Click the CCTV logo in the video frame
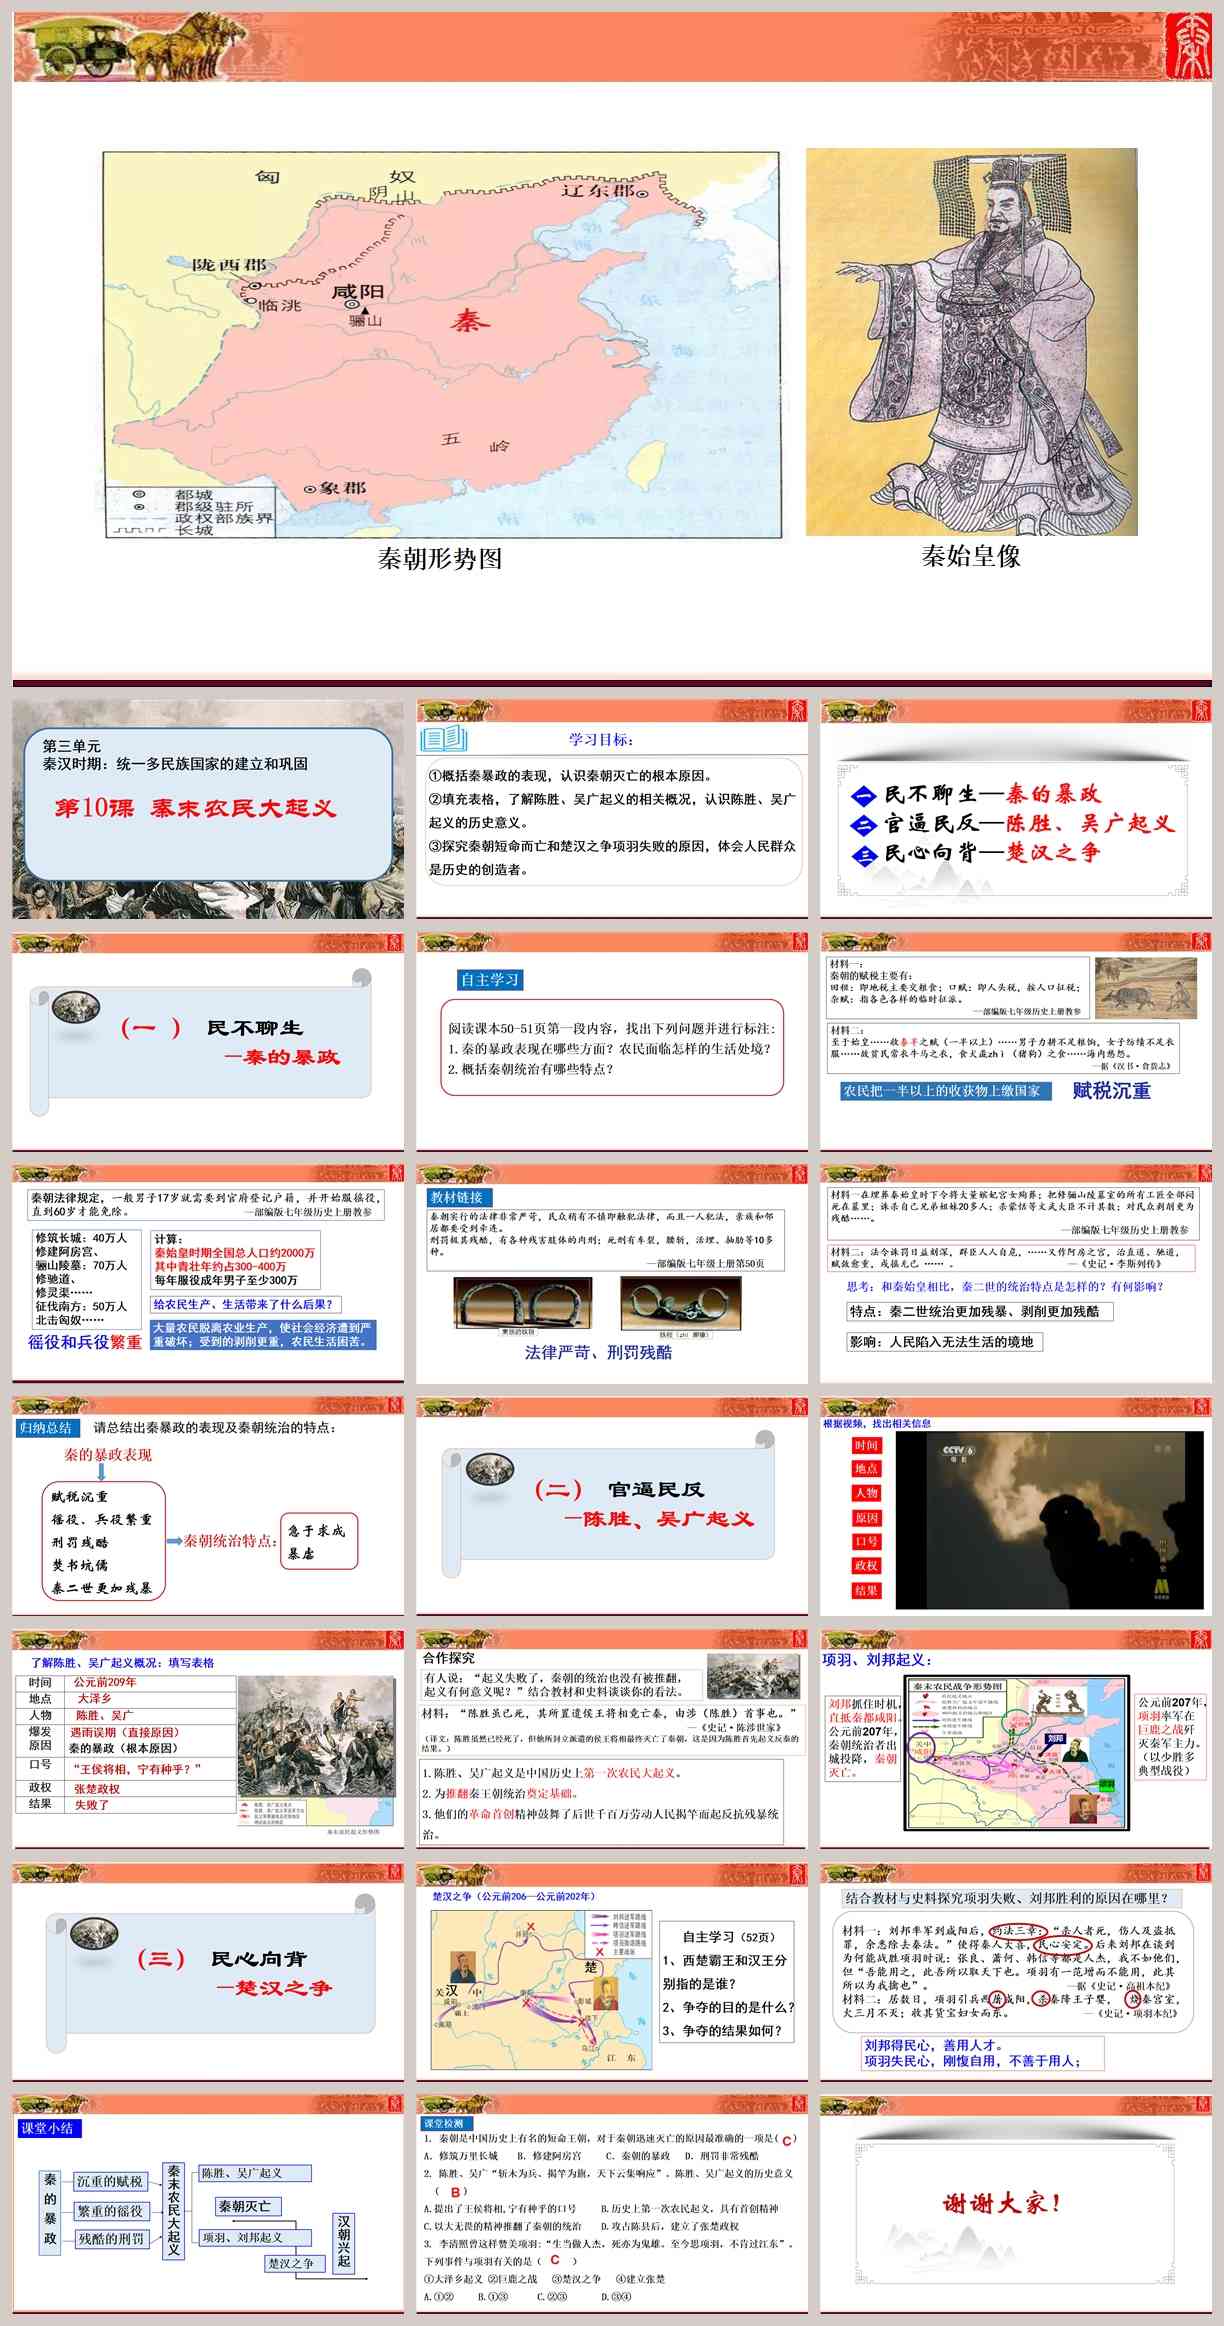This screenshot has width=1224, height=2326. pyautogui.click(x=957, y=1451)
